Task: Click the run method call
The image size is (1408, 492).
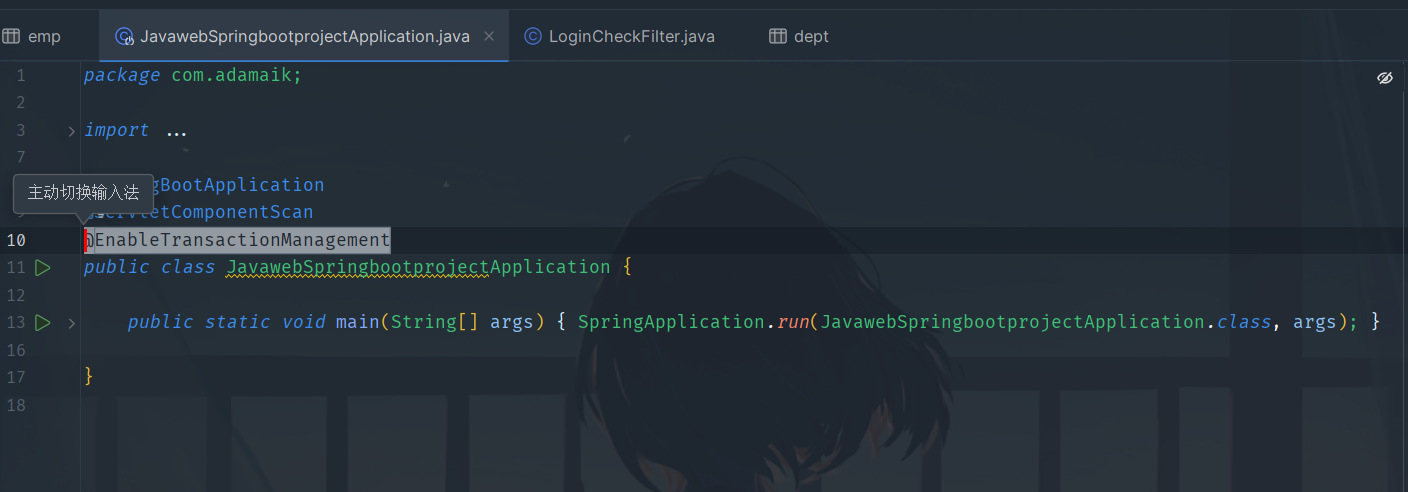Action: (x=792, y=322)
